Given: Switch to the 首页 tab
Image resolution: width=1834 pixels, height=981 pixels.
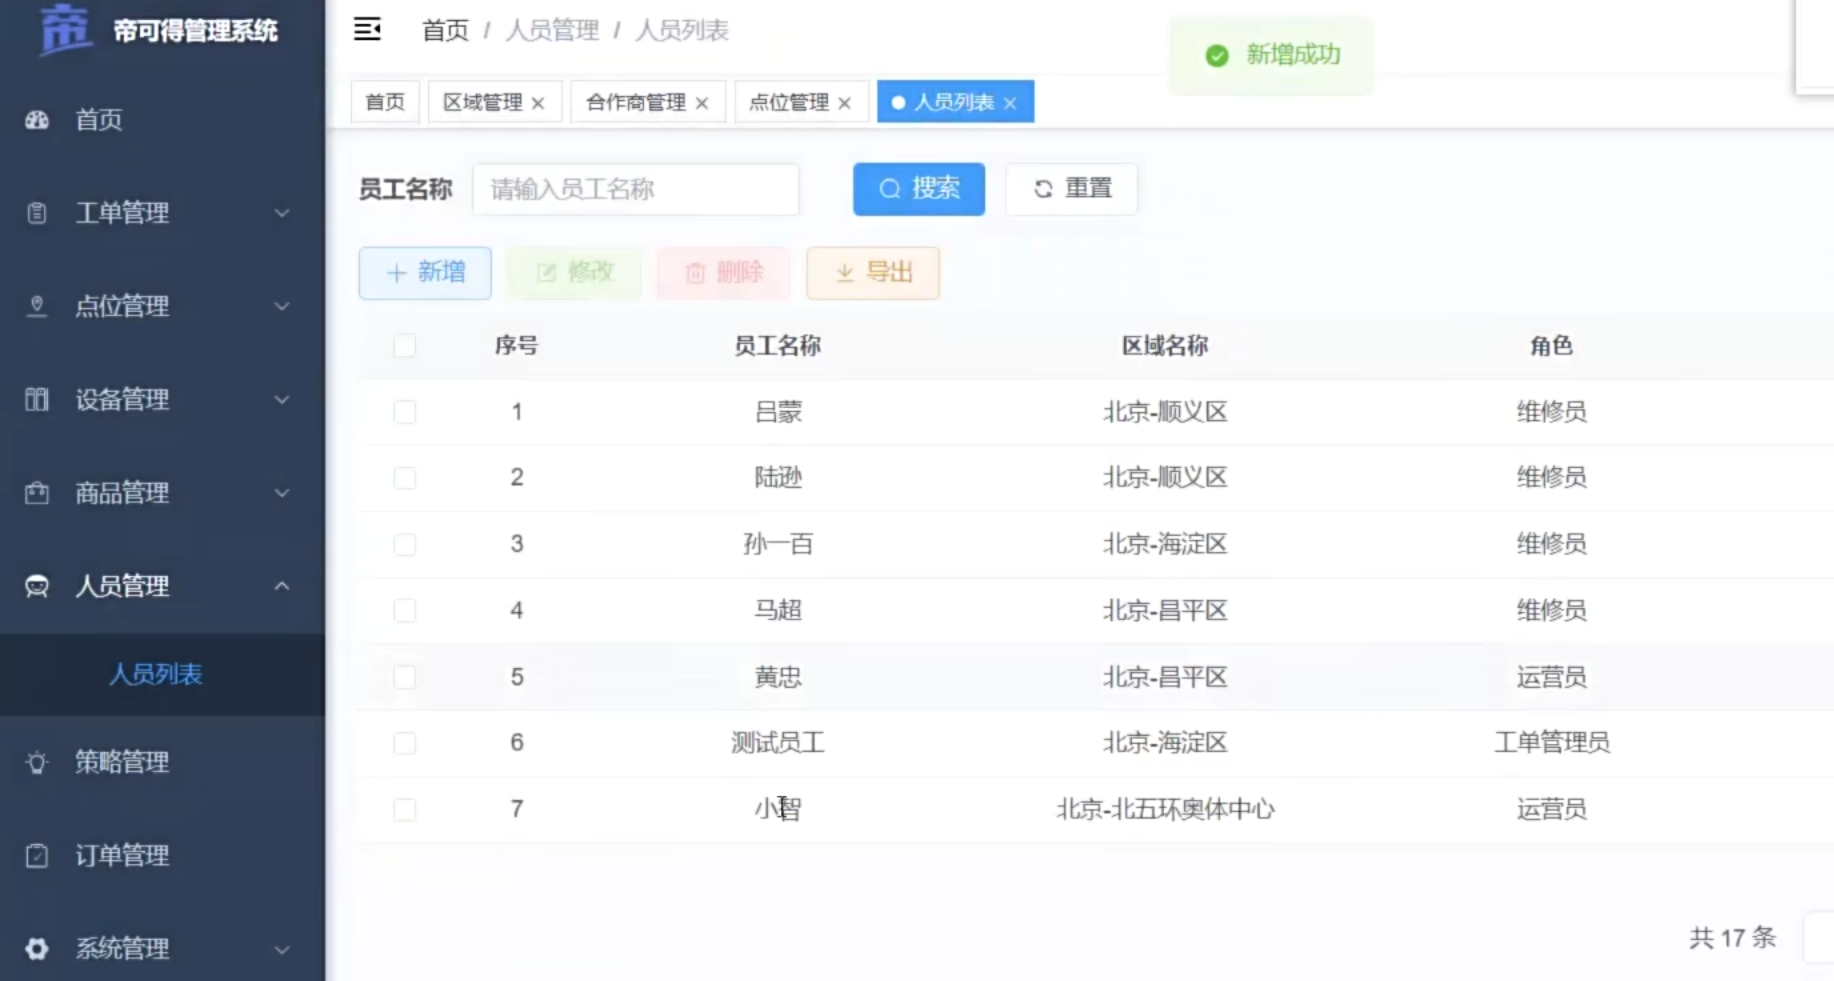Looking at the screenshot, I should pos(385,102).
